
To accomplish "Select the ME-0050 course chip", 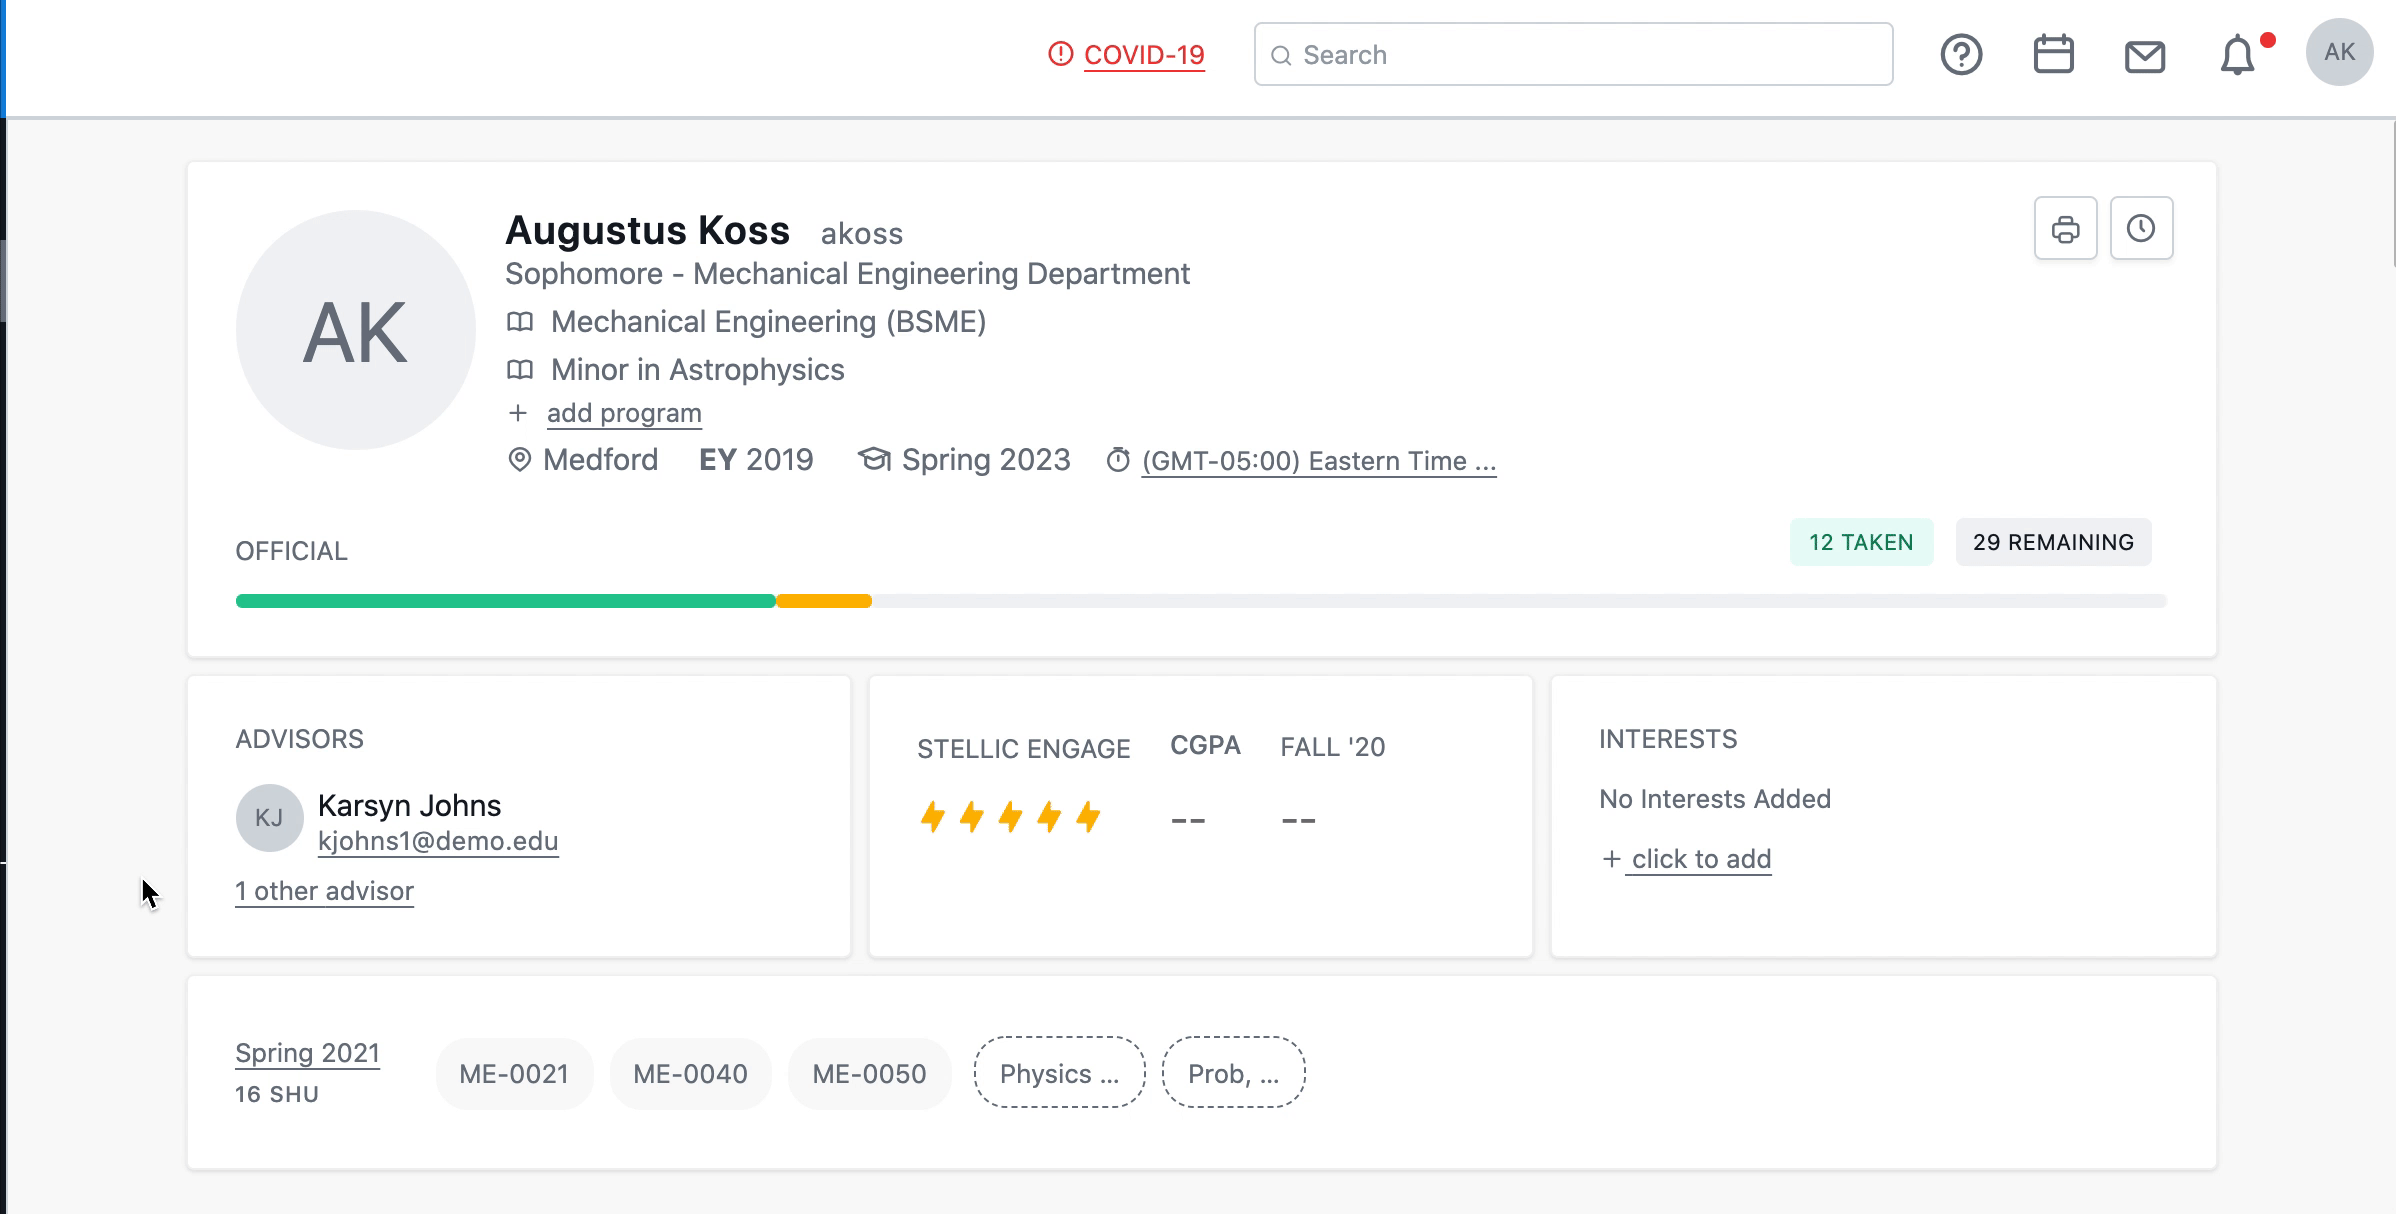I will click(869, 1074).
